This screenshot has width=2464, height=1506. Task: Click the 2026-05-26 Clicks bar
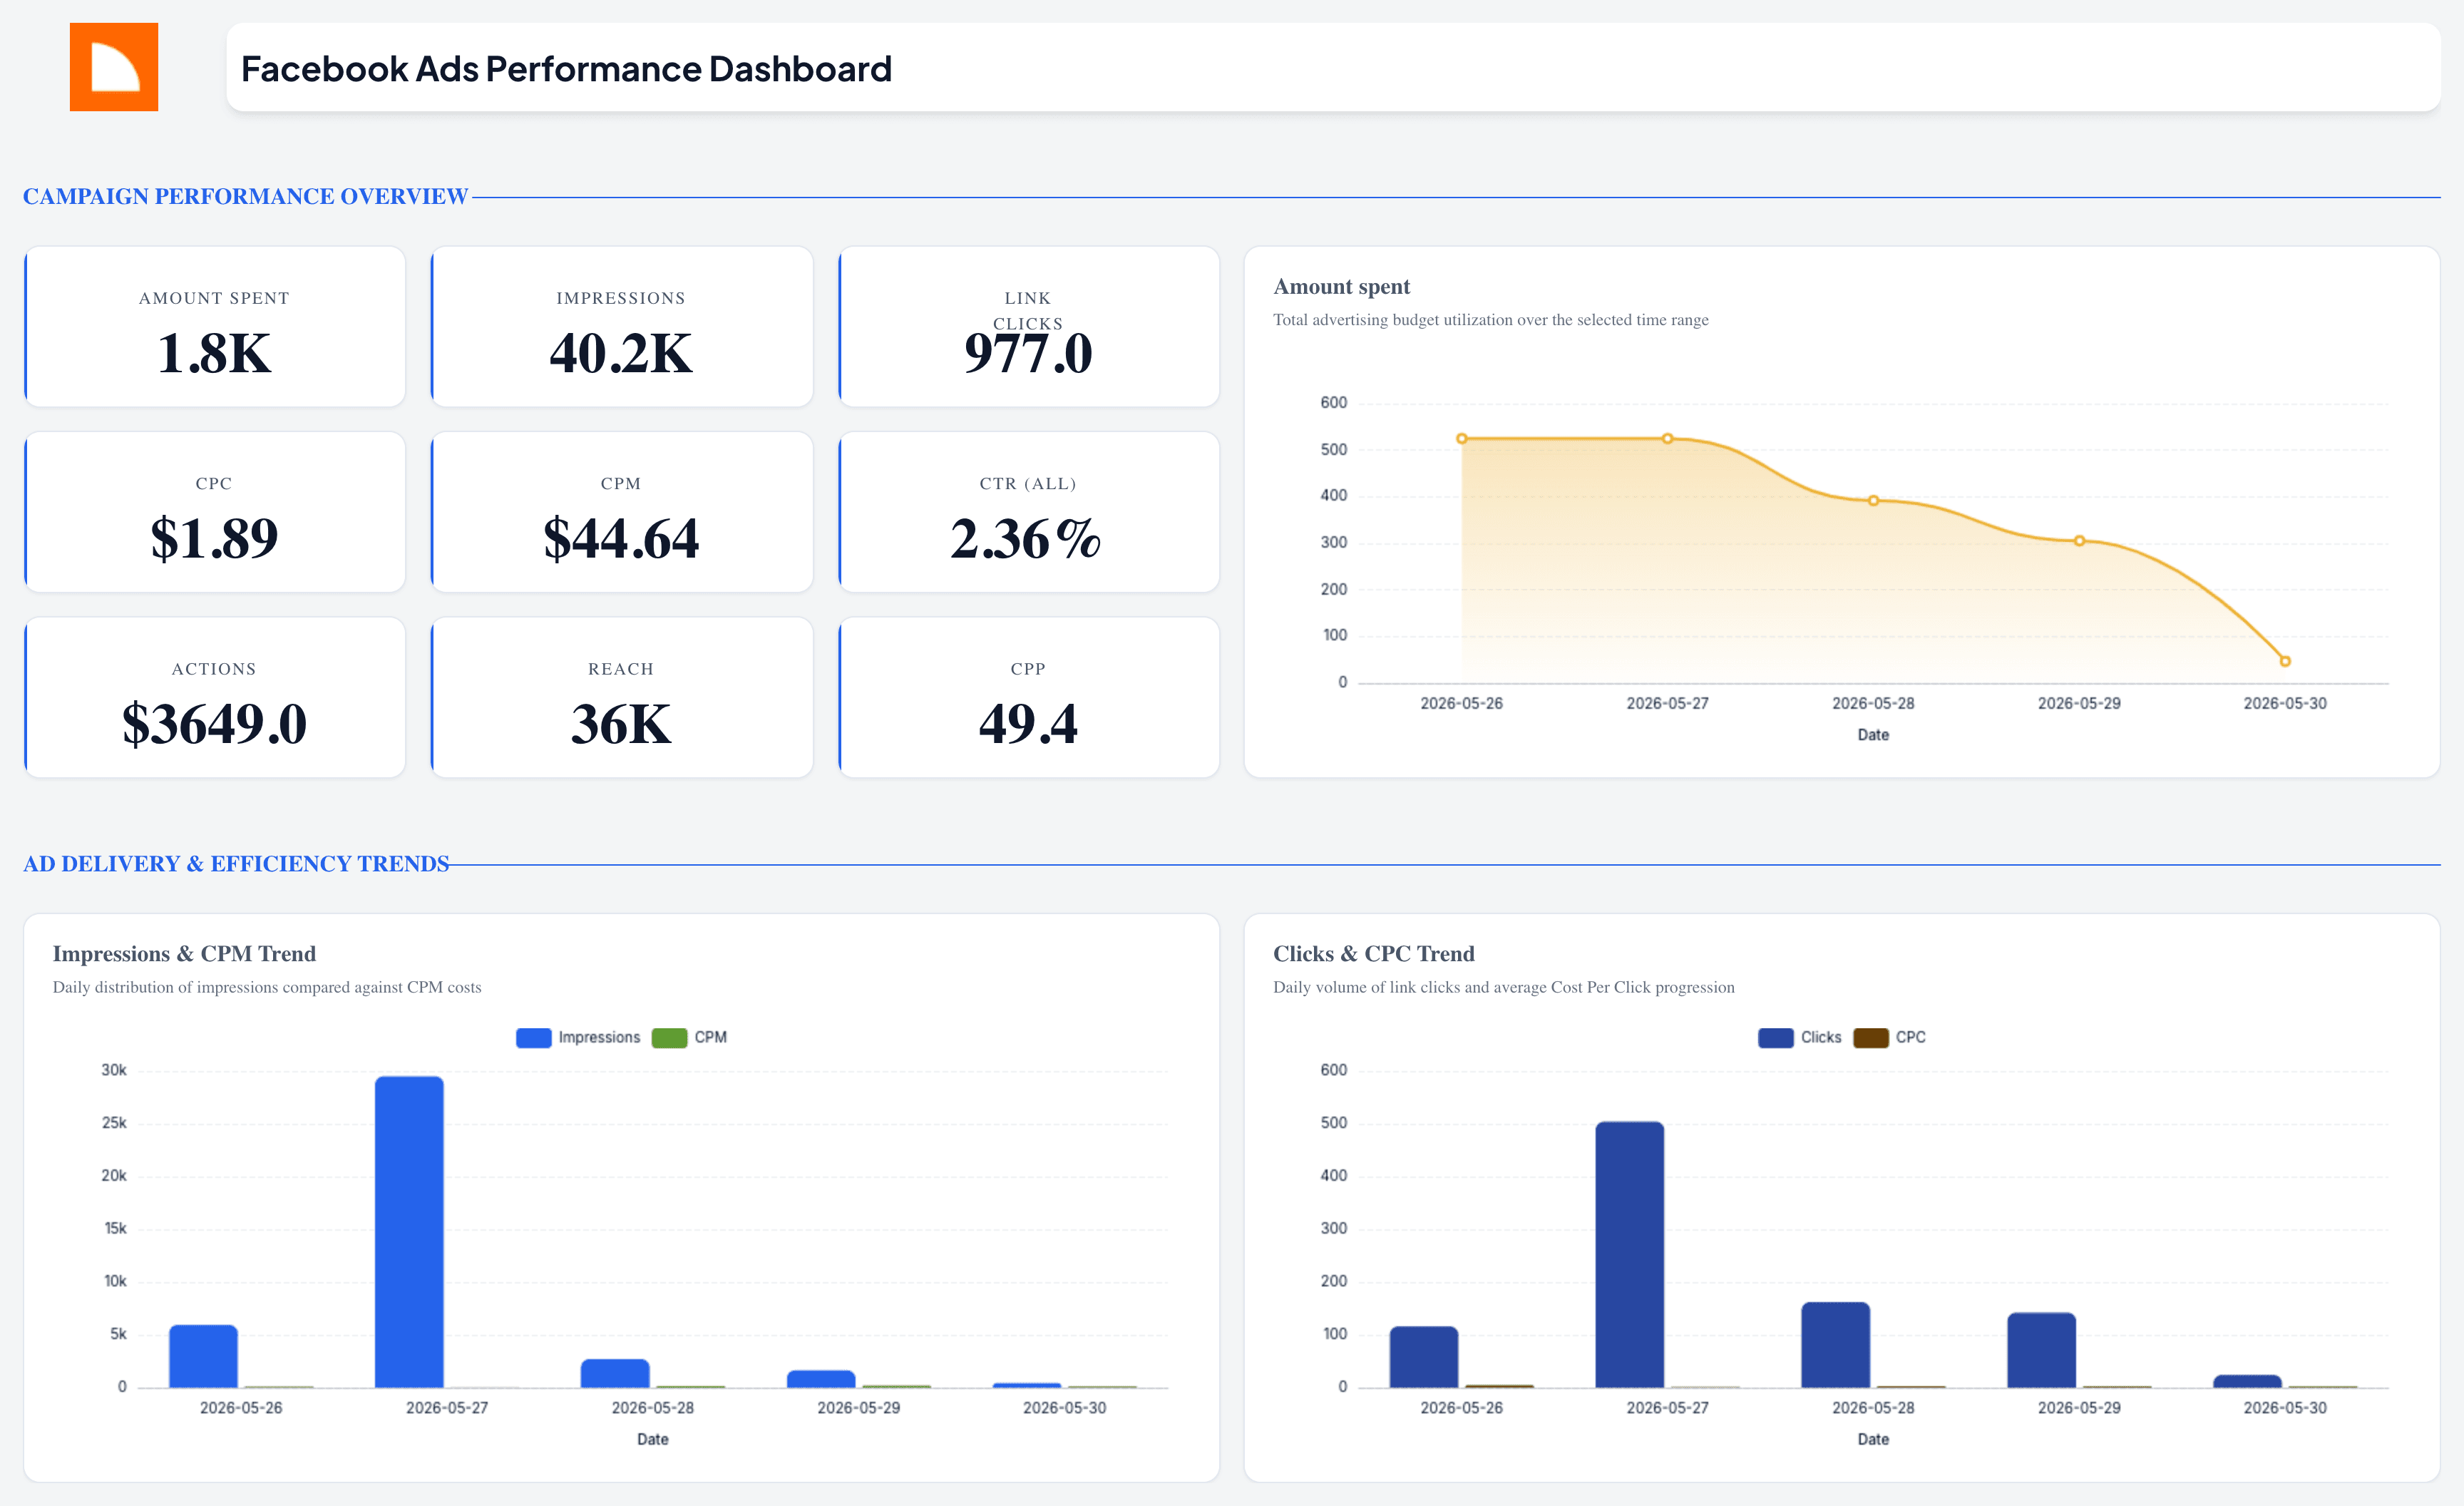tap(1424, 1357)
